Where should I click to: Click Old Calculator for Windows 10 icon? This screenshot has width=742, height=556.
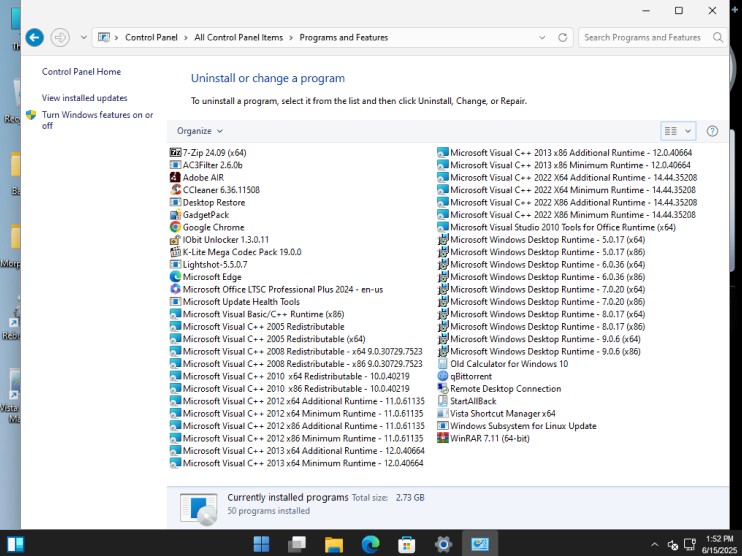[x=442, y=364]
